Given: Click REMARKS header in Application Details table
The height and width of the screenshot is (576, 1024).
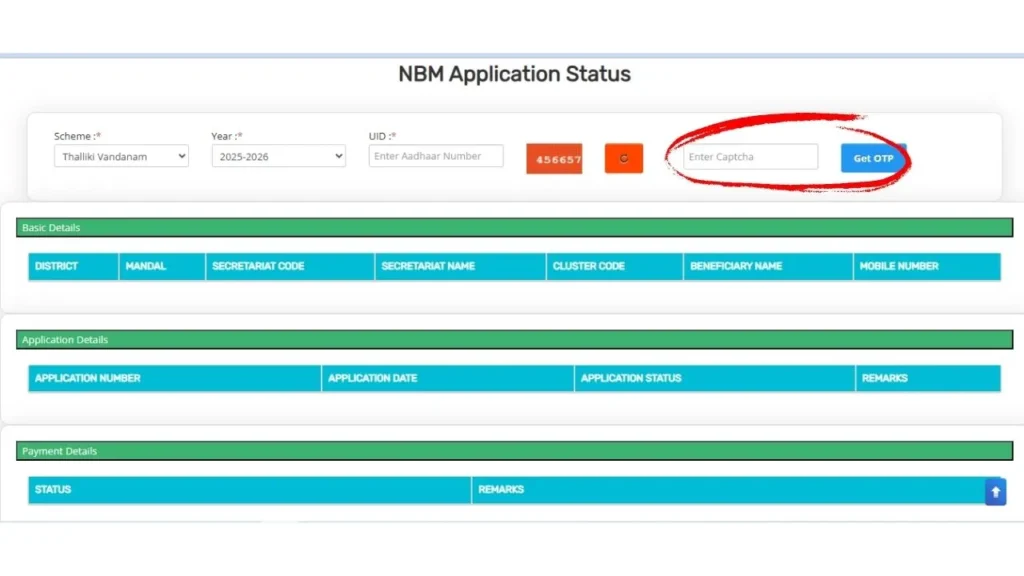Looking at the screenshot, I should click(x=928, y=378).
